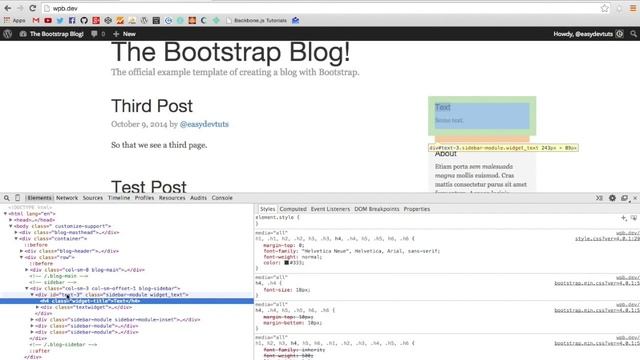
Task: Switch to the Profiles panel tab
Action: (x=144, y=198)
